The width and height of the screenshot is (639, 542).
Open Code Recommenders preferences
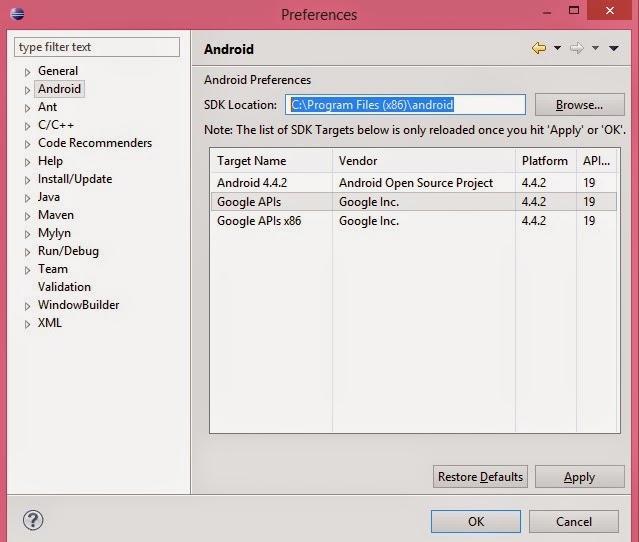95,143
